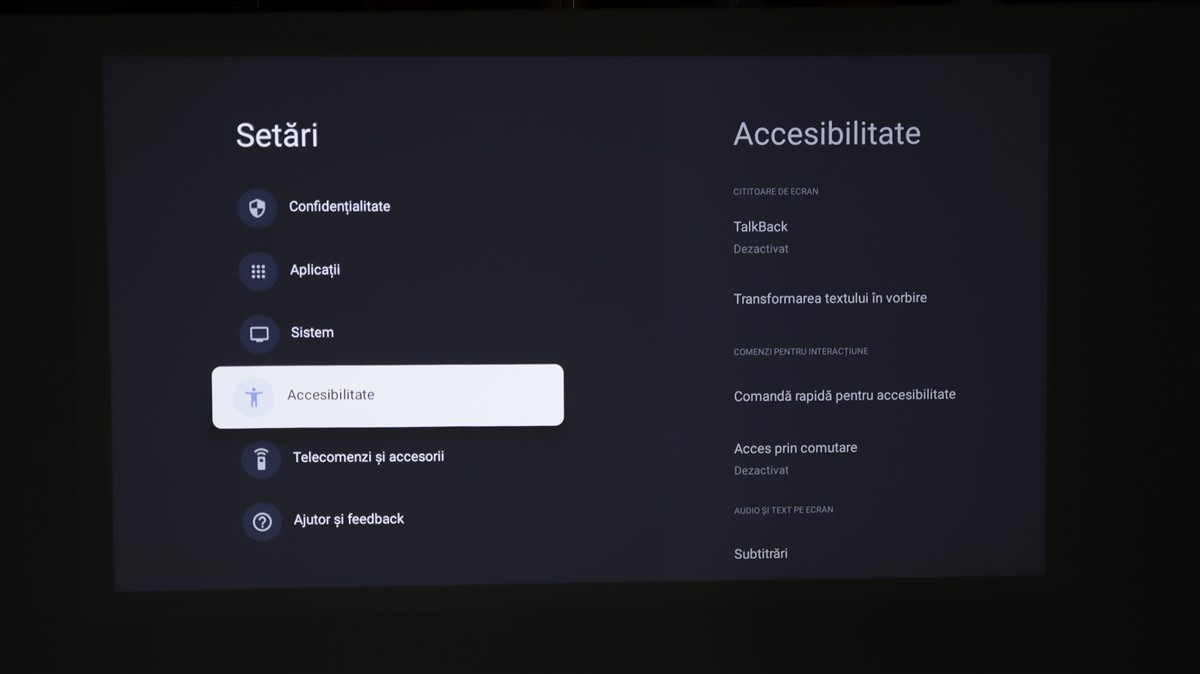Click the Accesibilitate panel title on right

click(827, 134)
